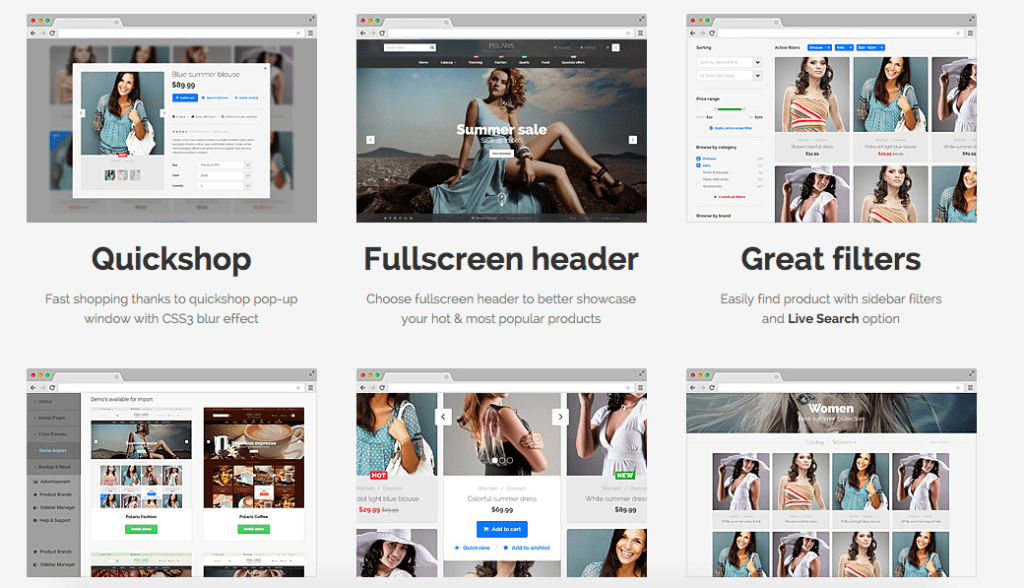Screen dimensions: 1024x588
Task: Click next arrow on Colorful summer dress image
Action: tap(560, 417)
